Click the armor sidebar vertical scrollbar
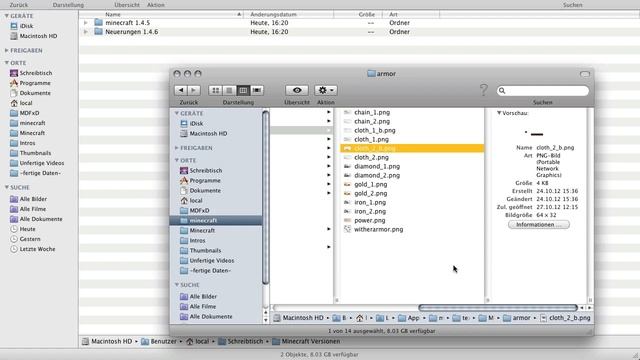The width and height of the screenshot is (640, 360). click(266, 197)
